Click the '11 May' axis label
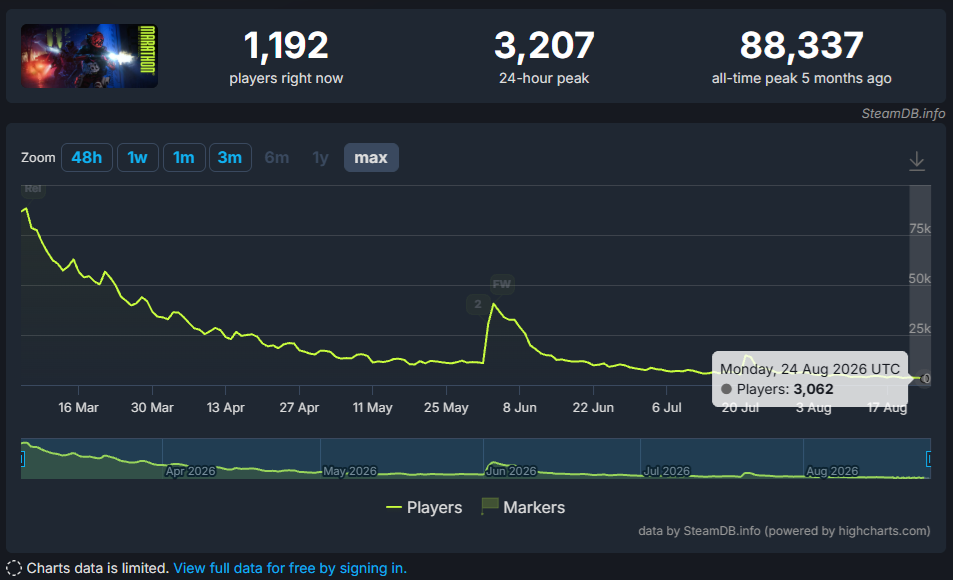 (373, 407)
